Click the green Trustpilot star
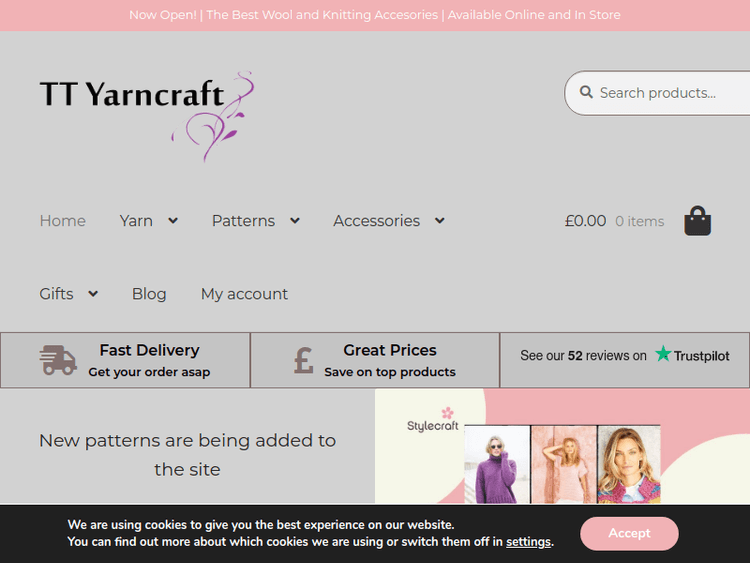The width and height of the screenshot is (750, 563). point(663,354)
